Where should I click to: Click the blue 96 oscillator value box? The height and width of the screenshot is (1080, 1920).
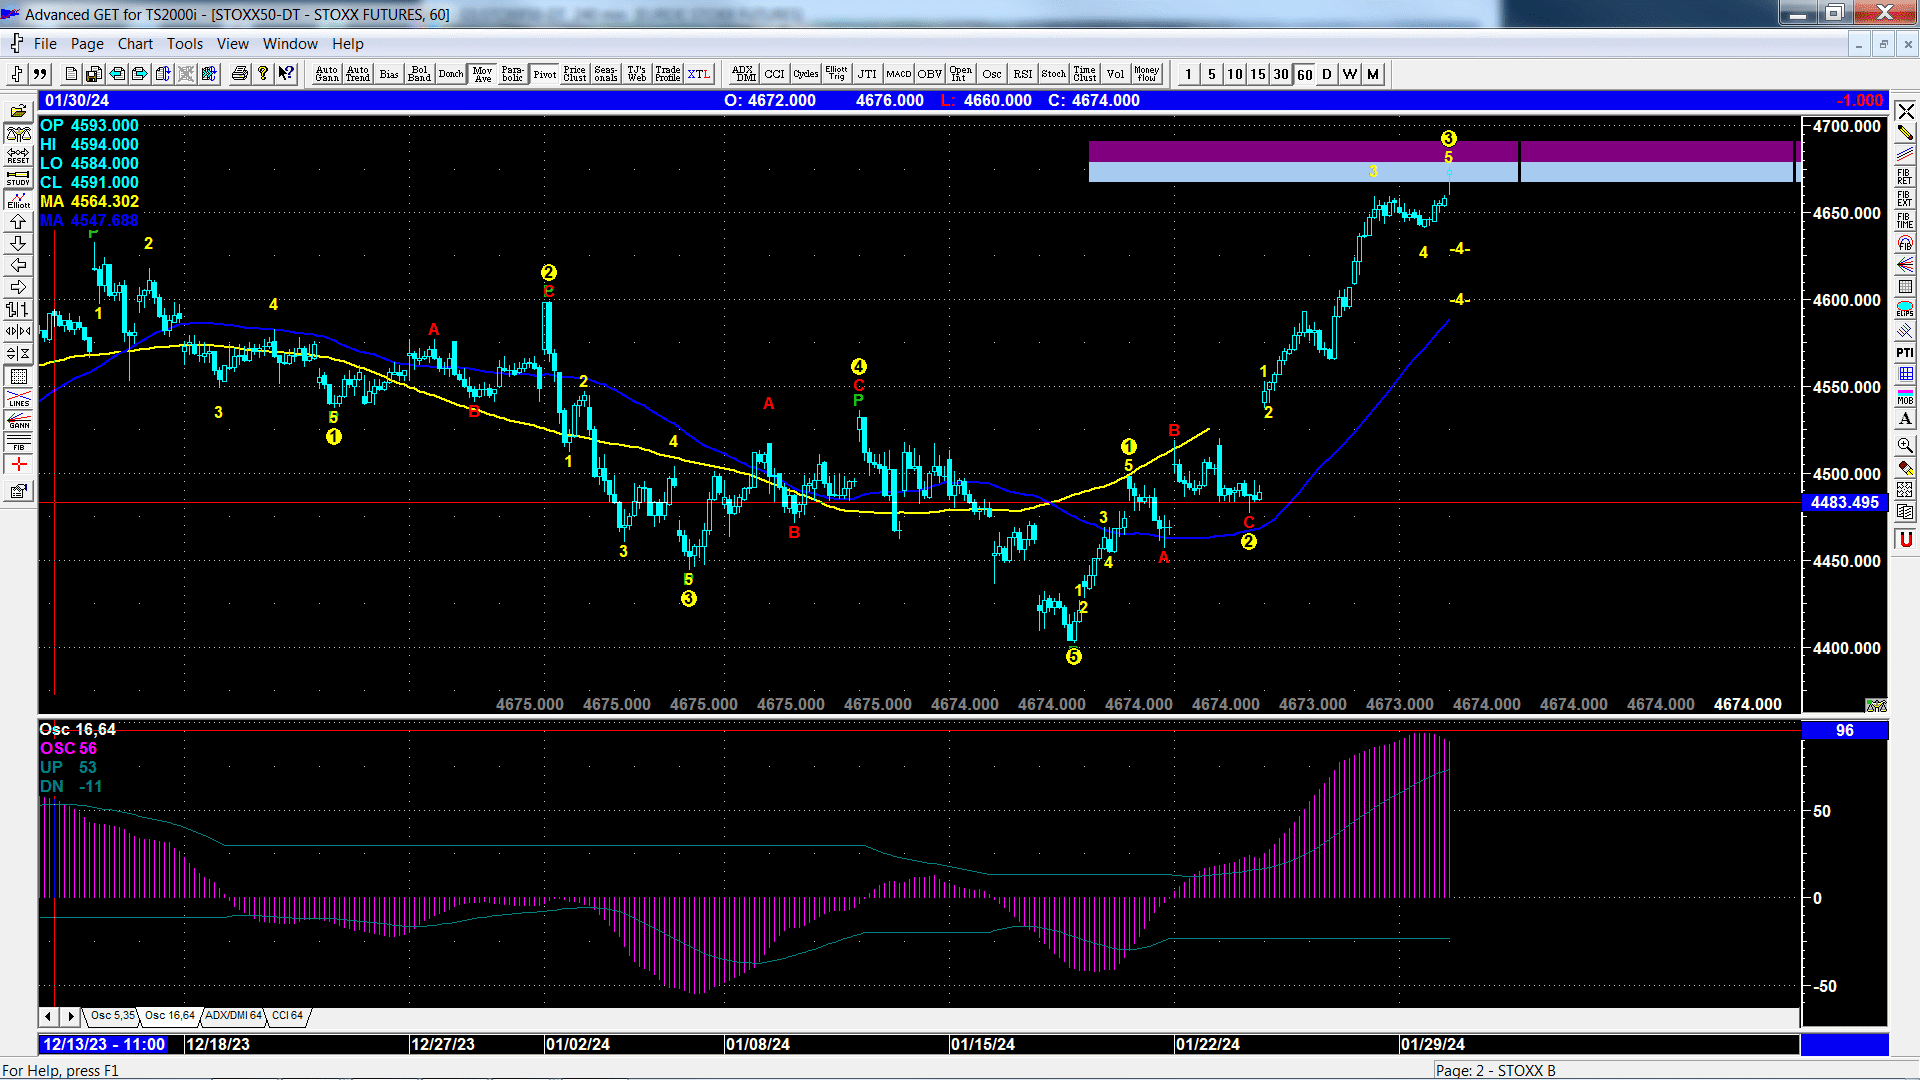[x=1845, y=731]
